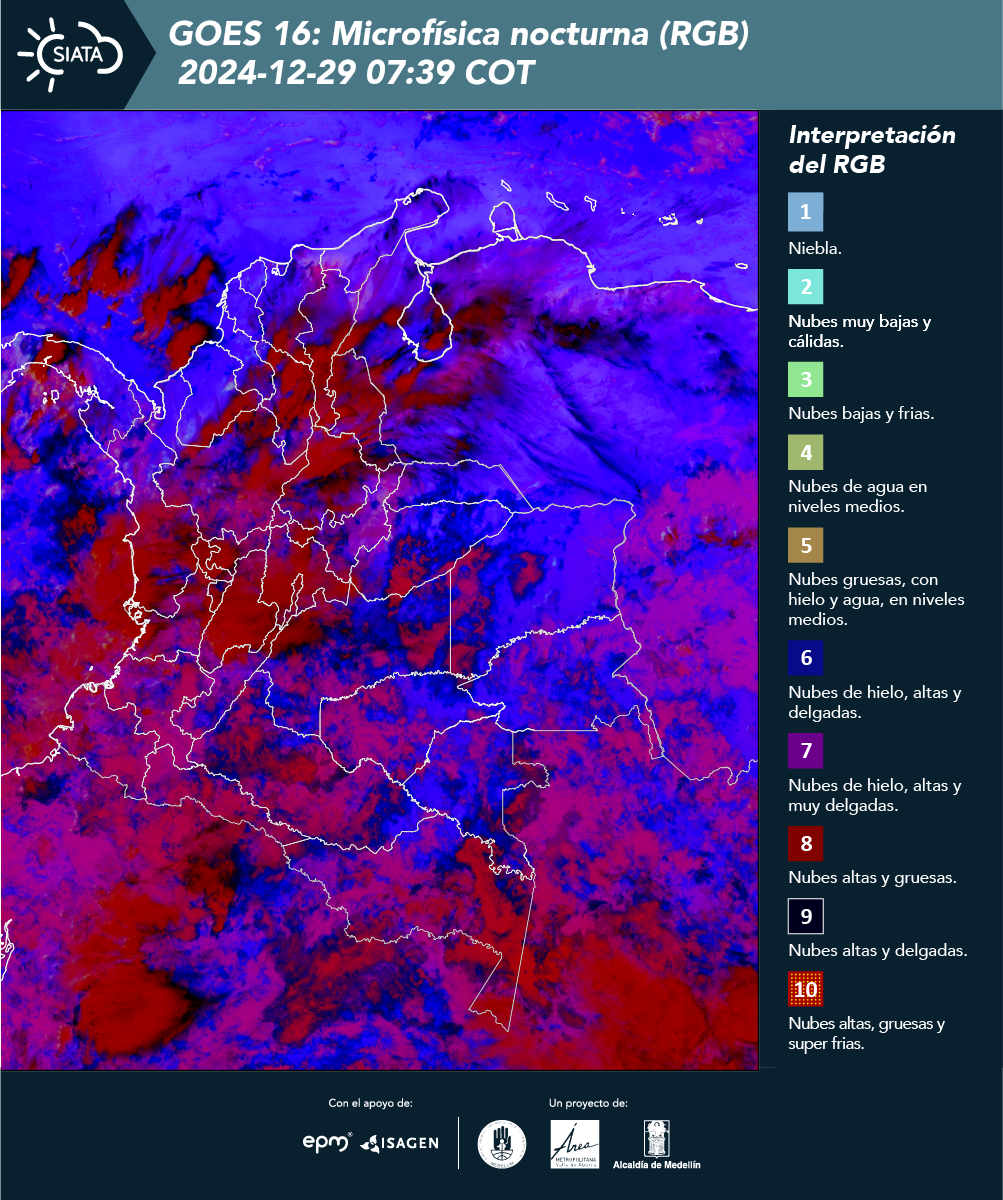Screen dimensions: 1003x1200
Task: Click the 'Niebla.' legend label
Action: pyautogui.click(x=815, y=249)
